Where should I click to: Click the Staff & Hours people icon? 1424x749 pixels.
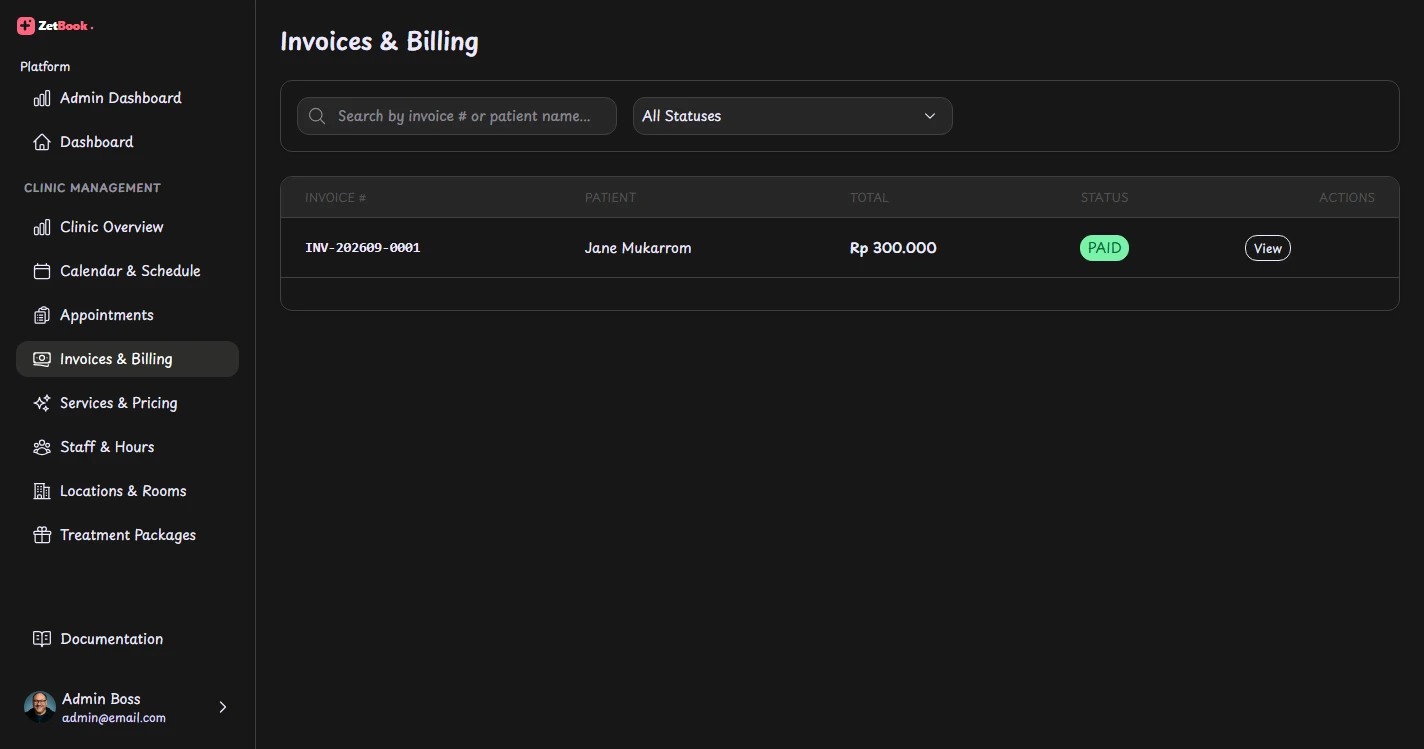point(42,447)
